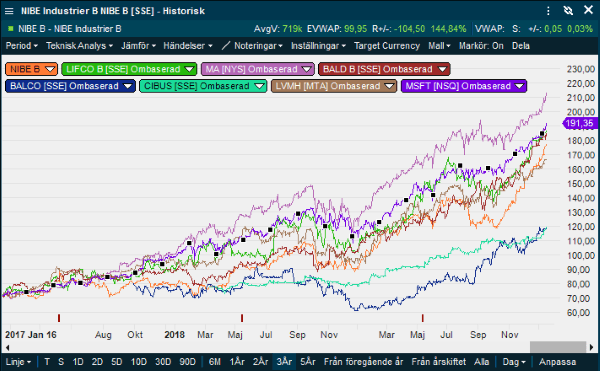Select the Alla time range

(481, 362)
